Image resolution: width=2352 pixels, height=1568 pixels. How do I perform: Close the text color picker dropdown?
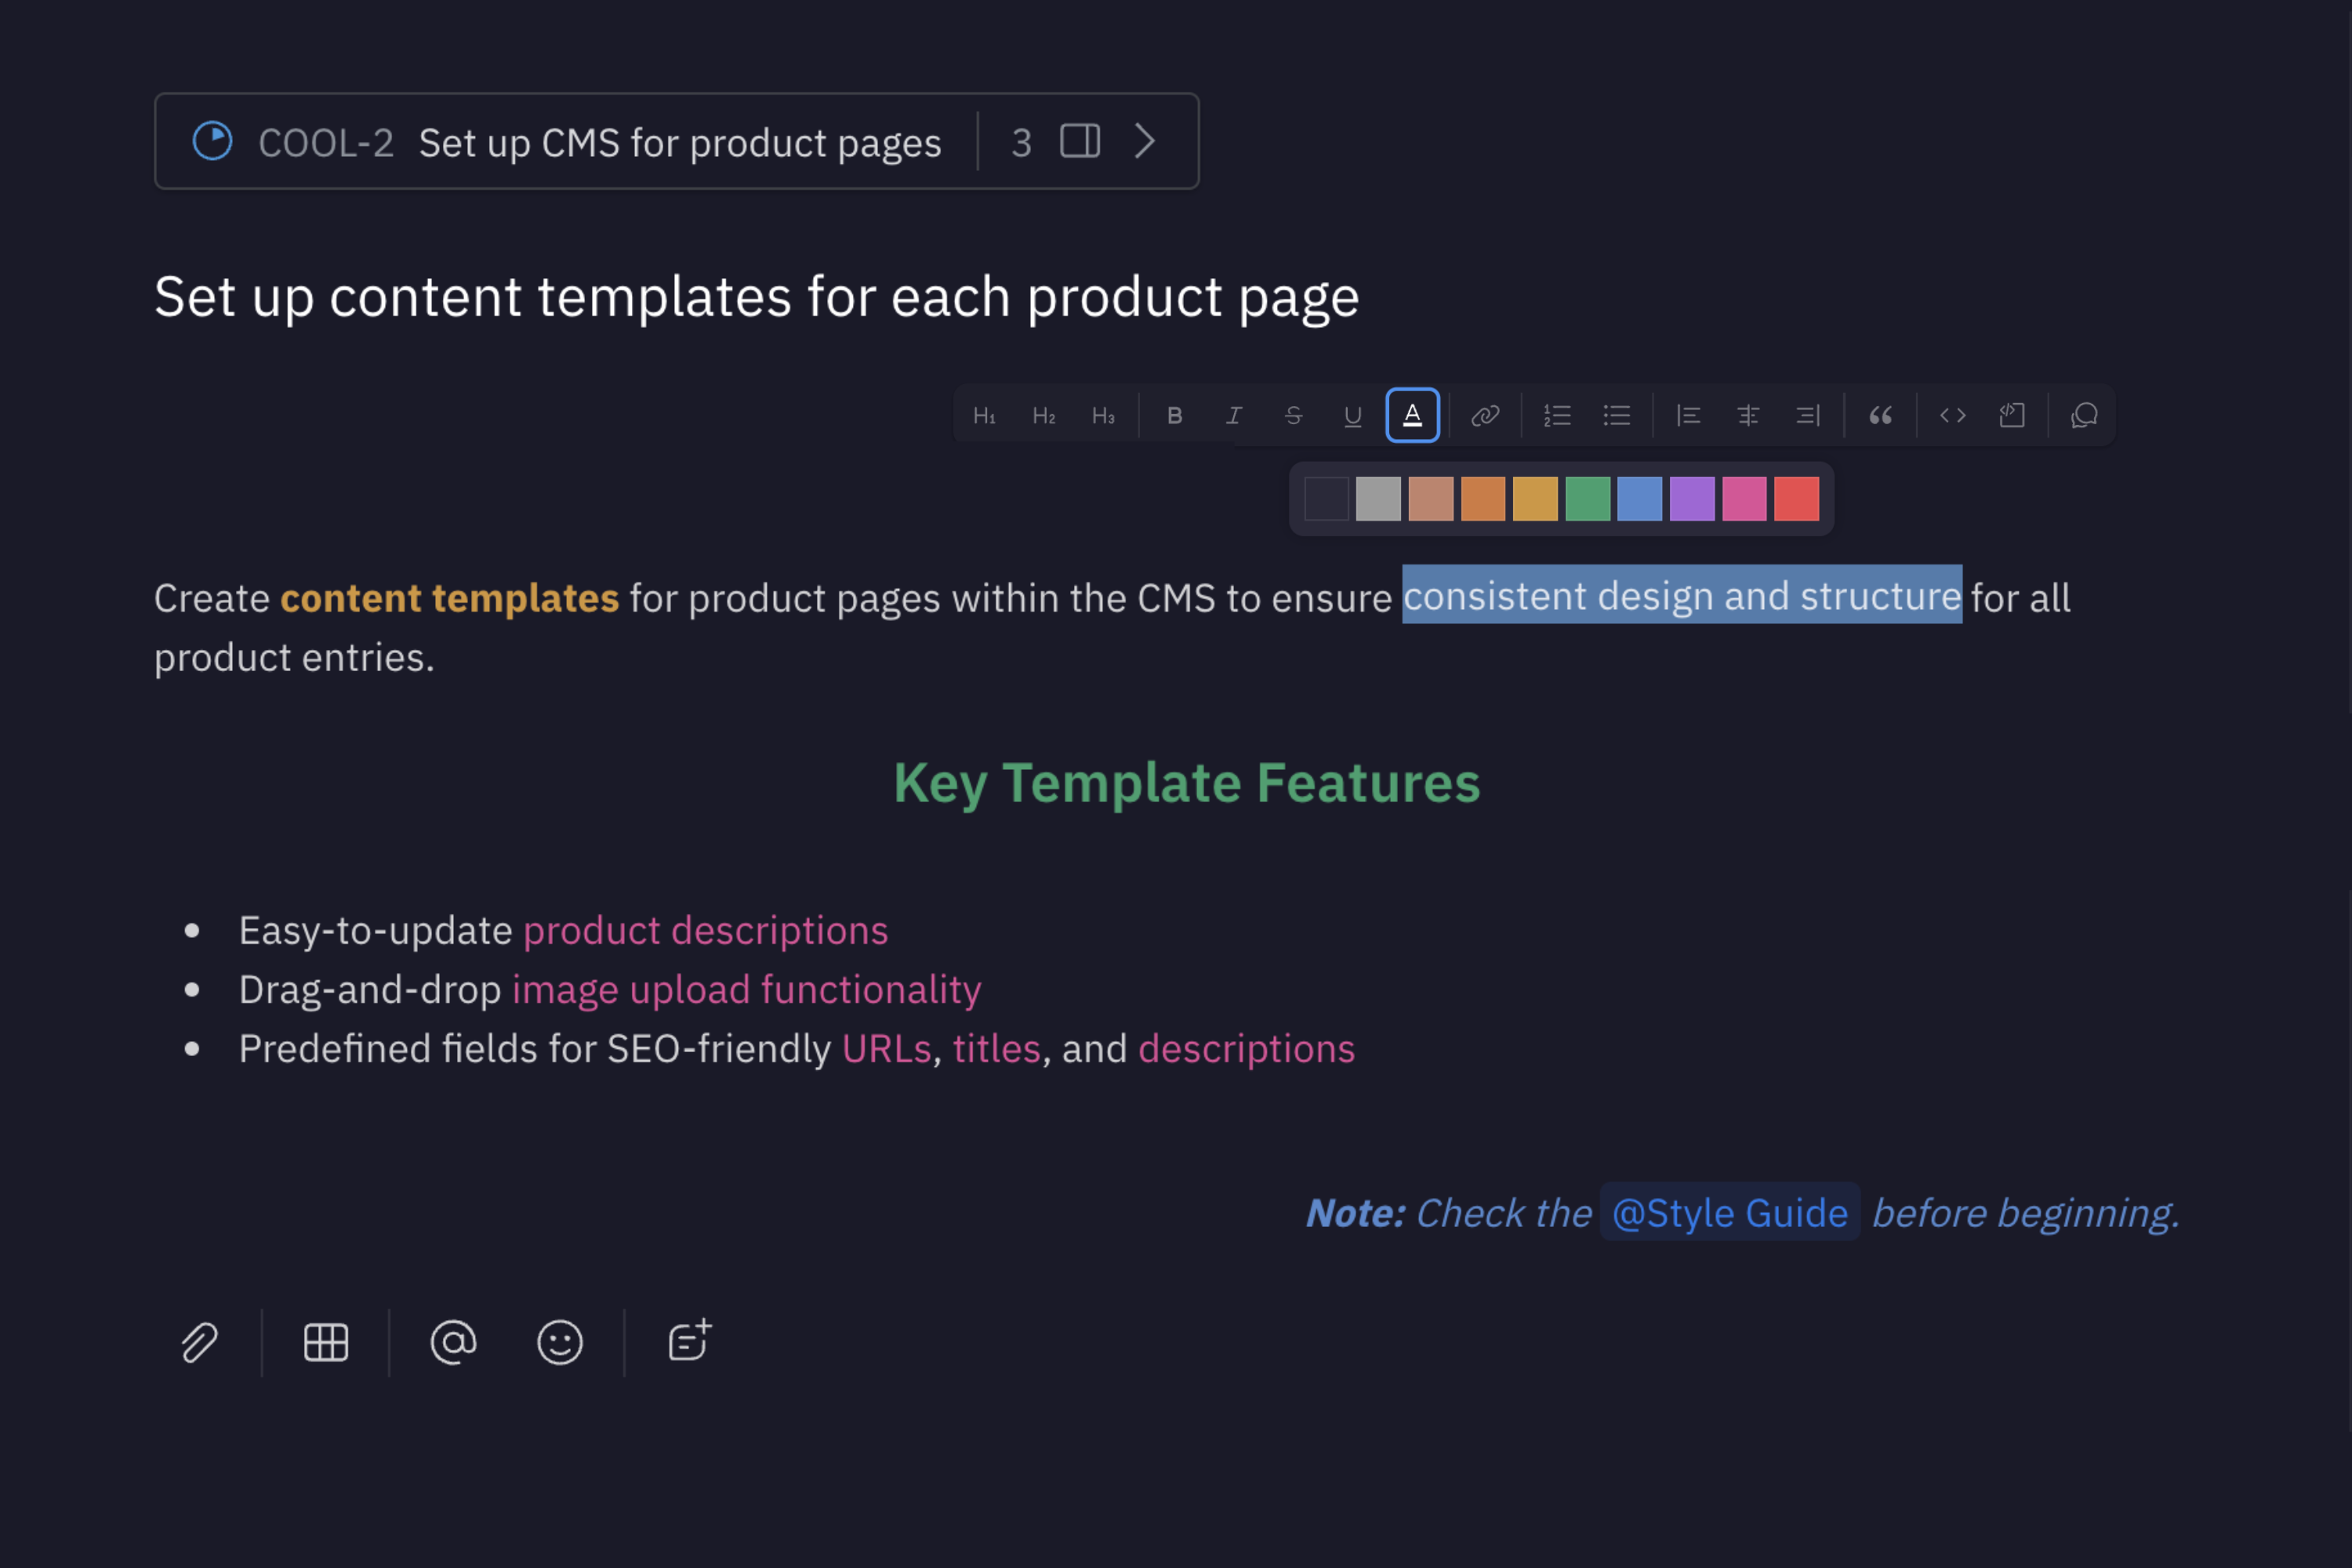1412,415
